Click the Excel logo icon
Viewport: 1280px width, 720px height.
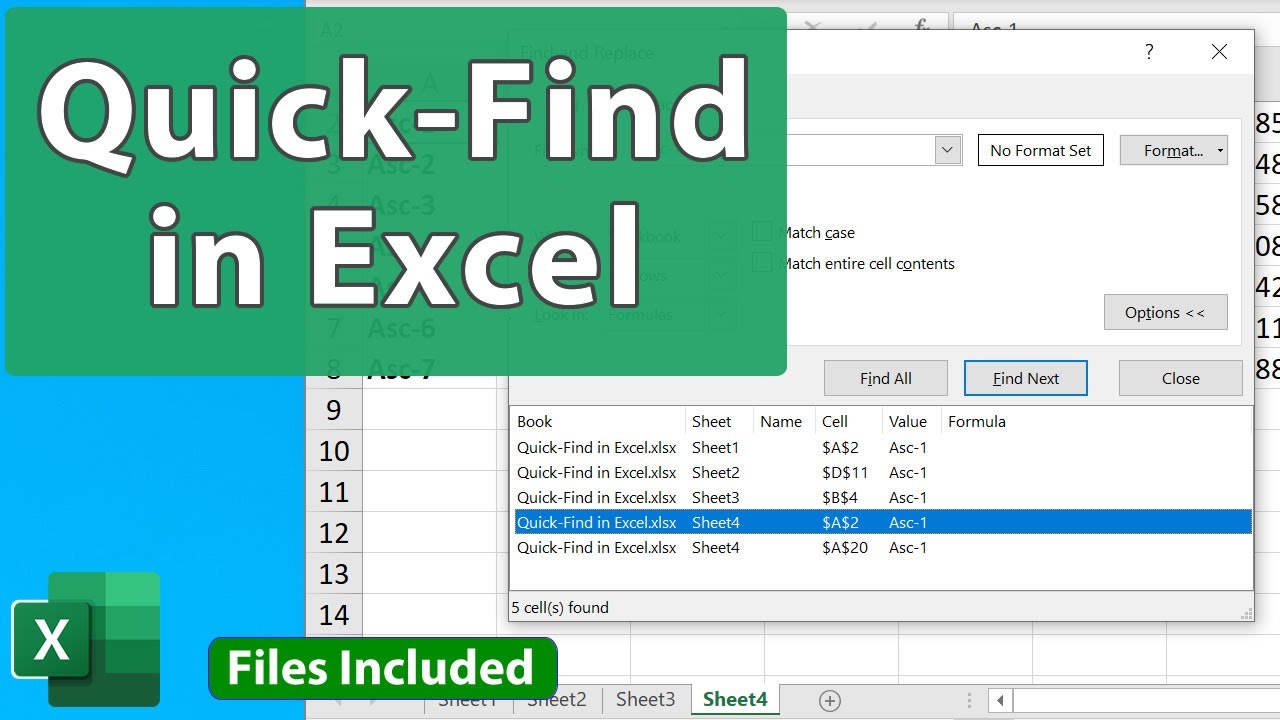pyautogui.click(x=86, y=640)
